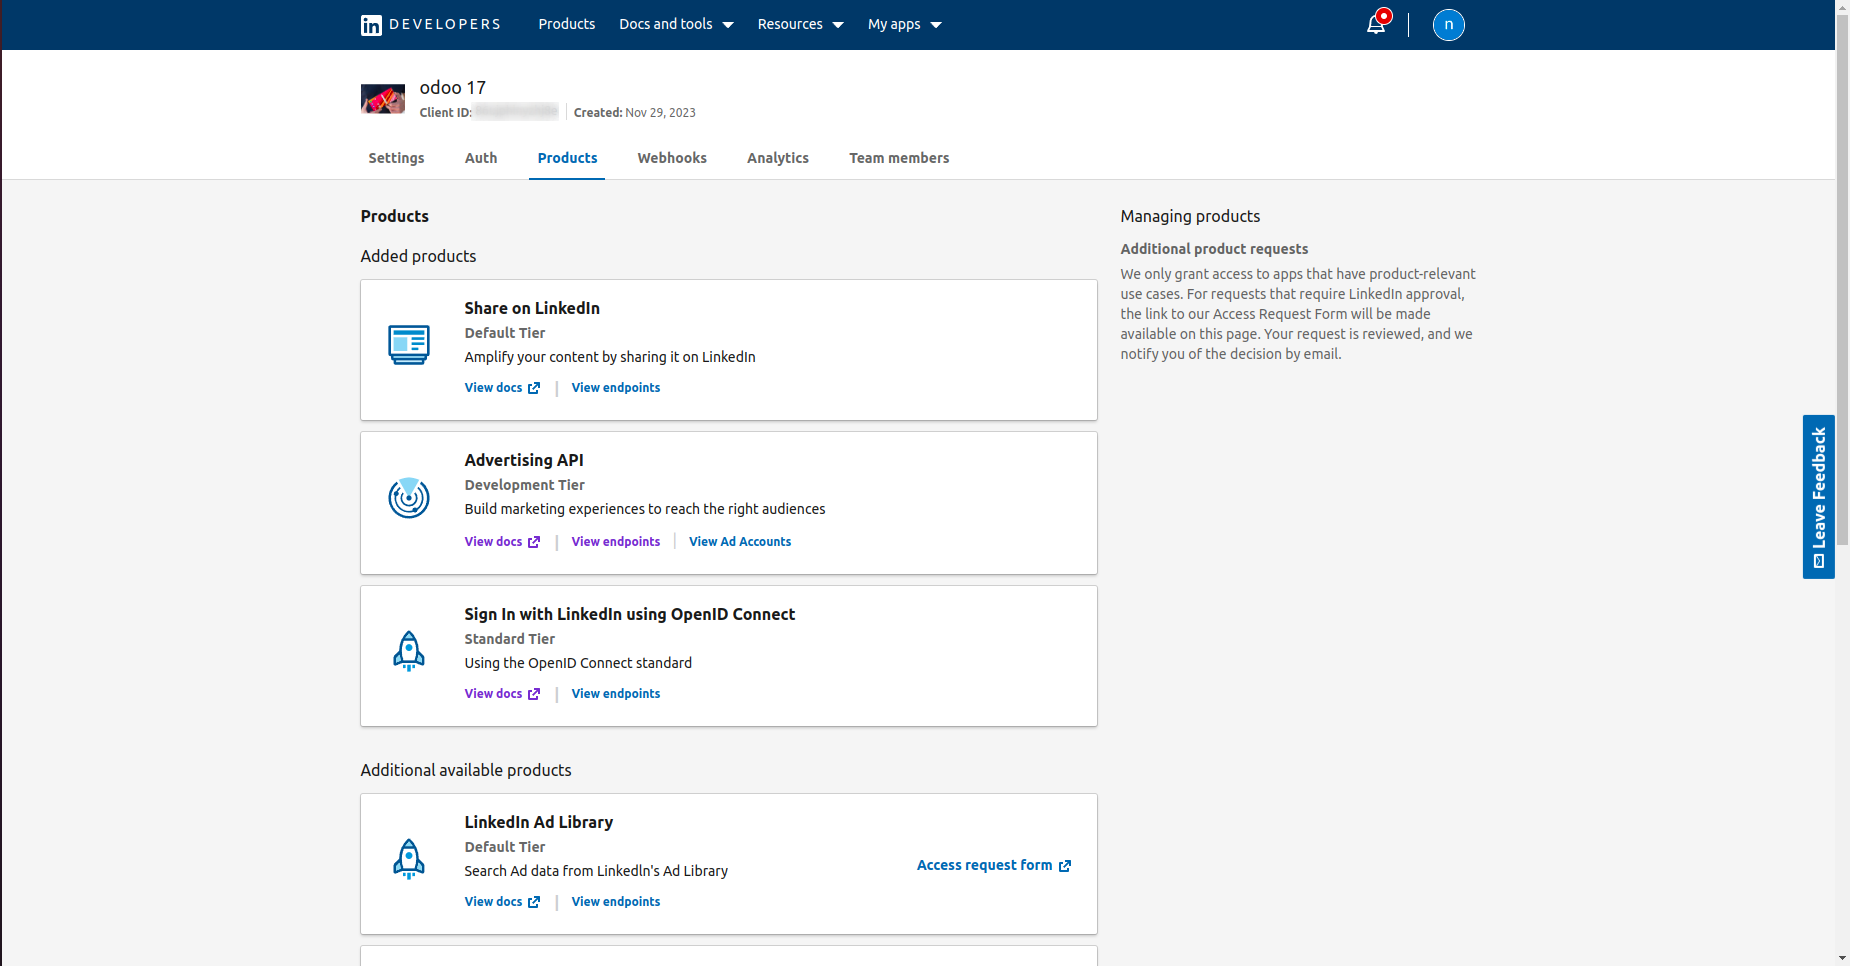Click the Sign In with LinkedIn rocket icon
Viewport: 1850px width, 966px height.
coord(409,651)
